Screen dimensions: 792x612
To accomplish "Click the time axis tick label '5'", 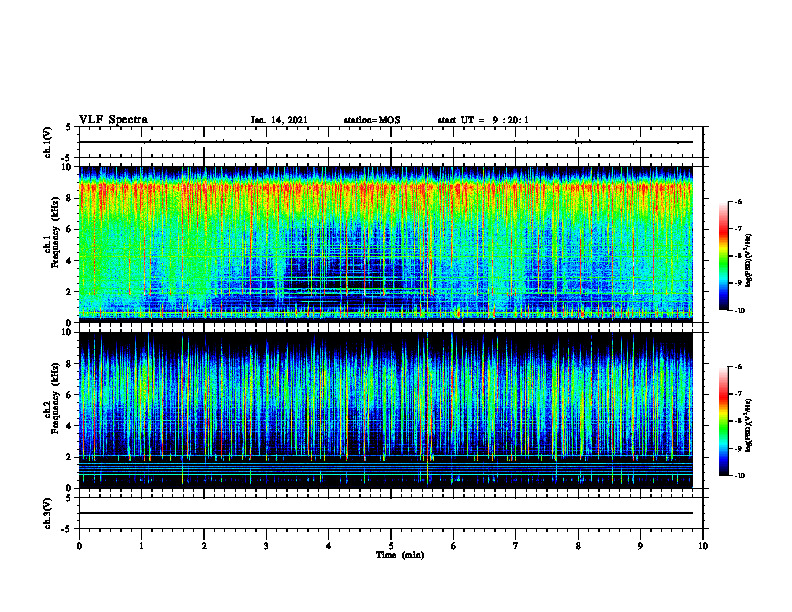I will (391, 545).
